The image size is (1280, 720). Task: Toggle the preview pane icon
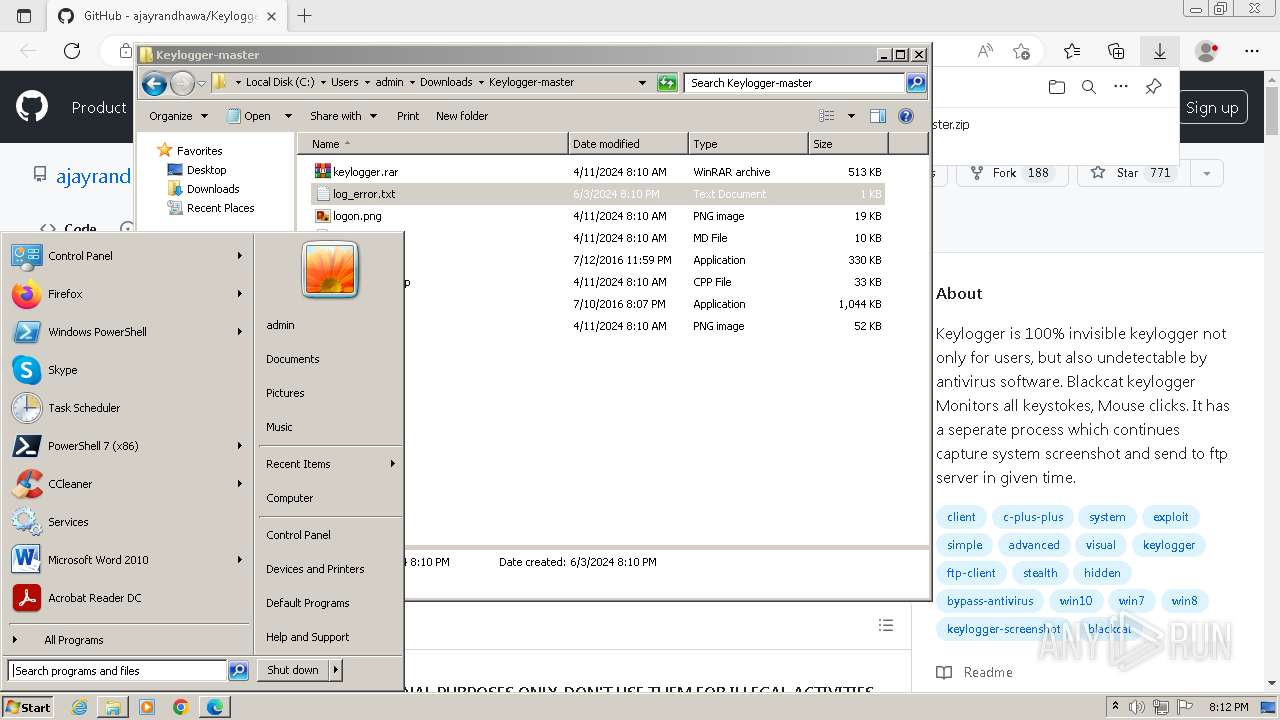878,116
